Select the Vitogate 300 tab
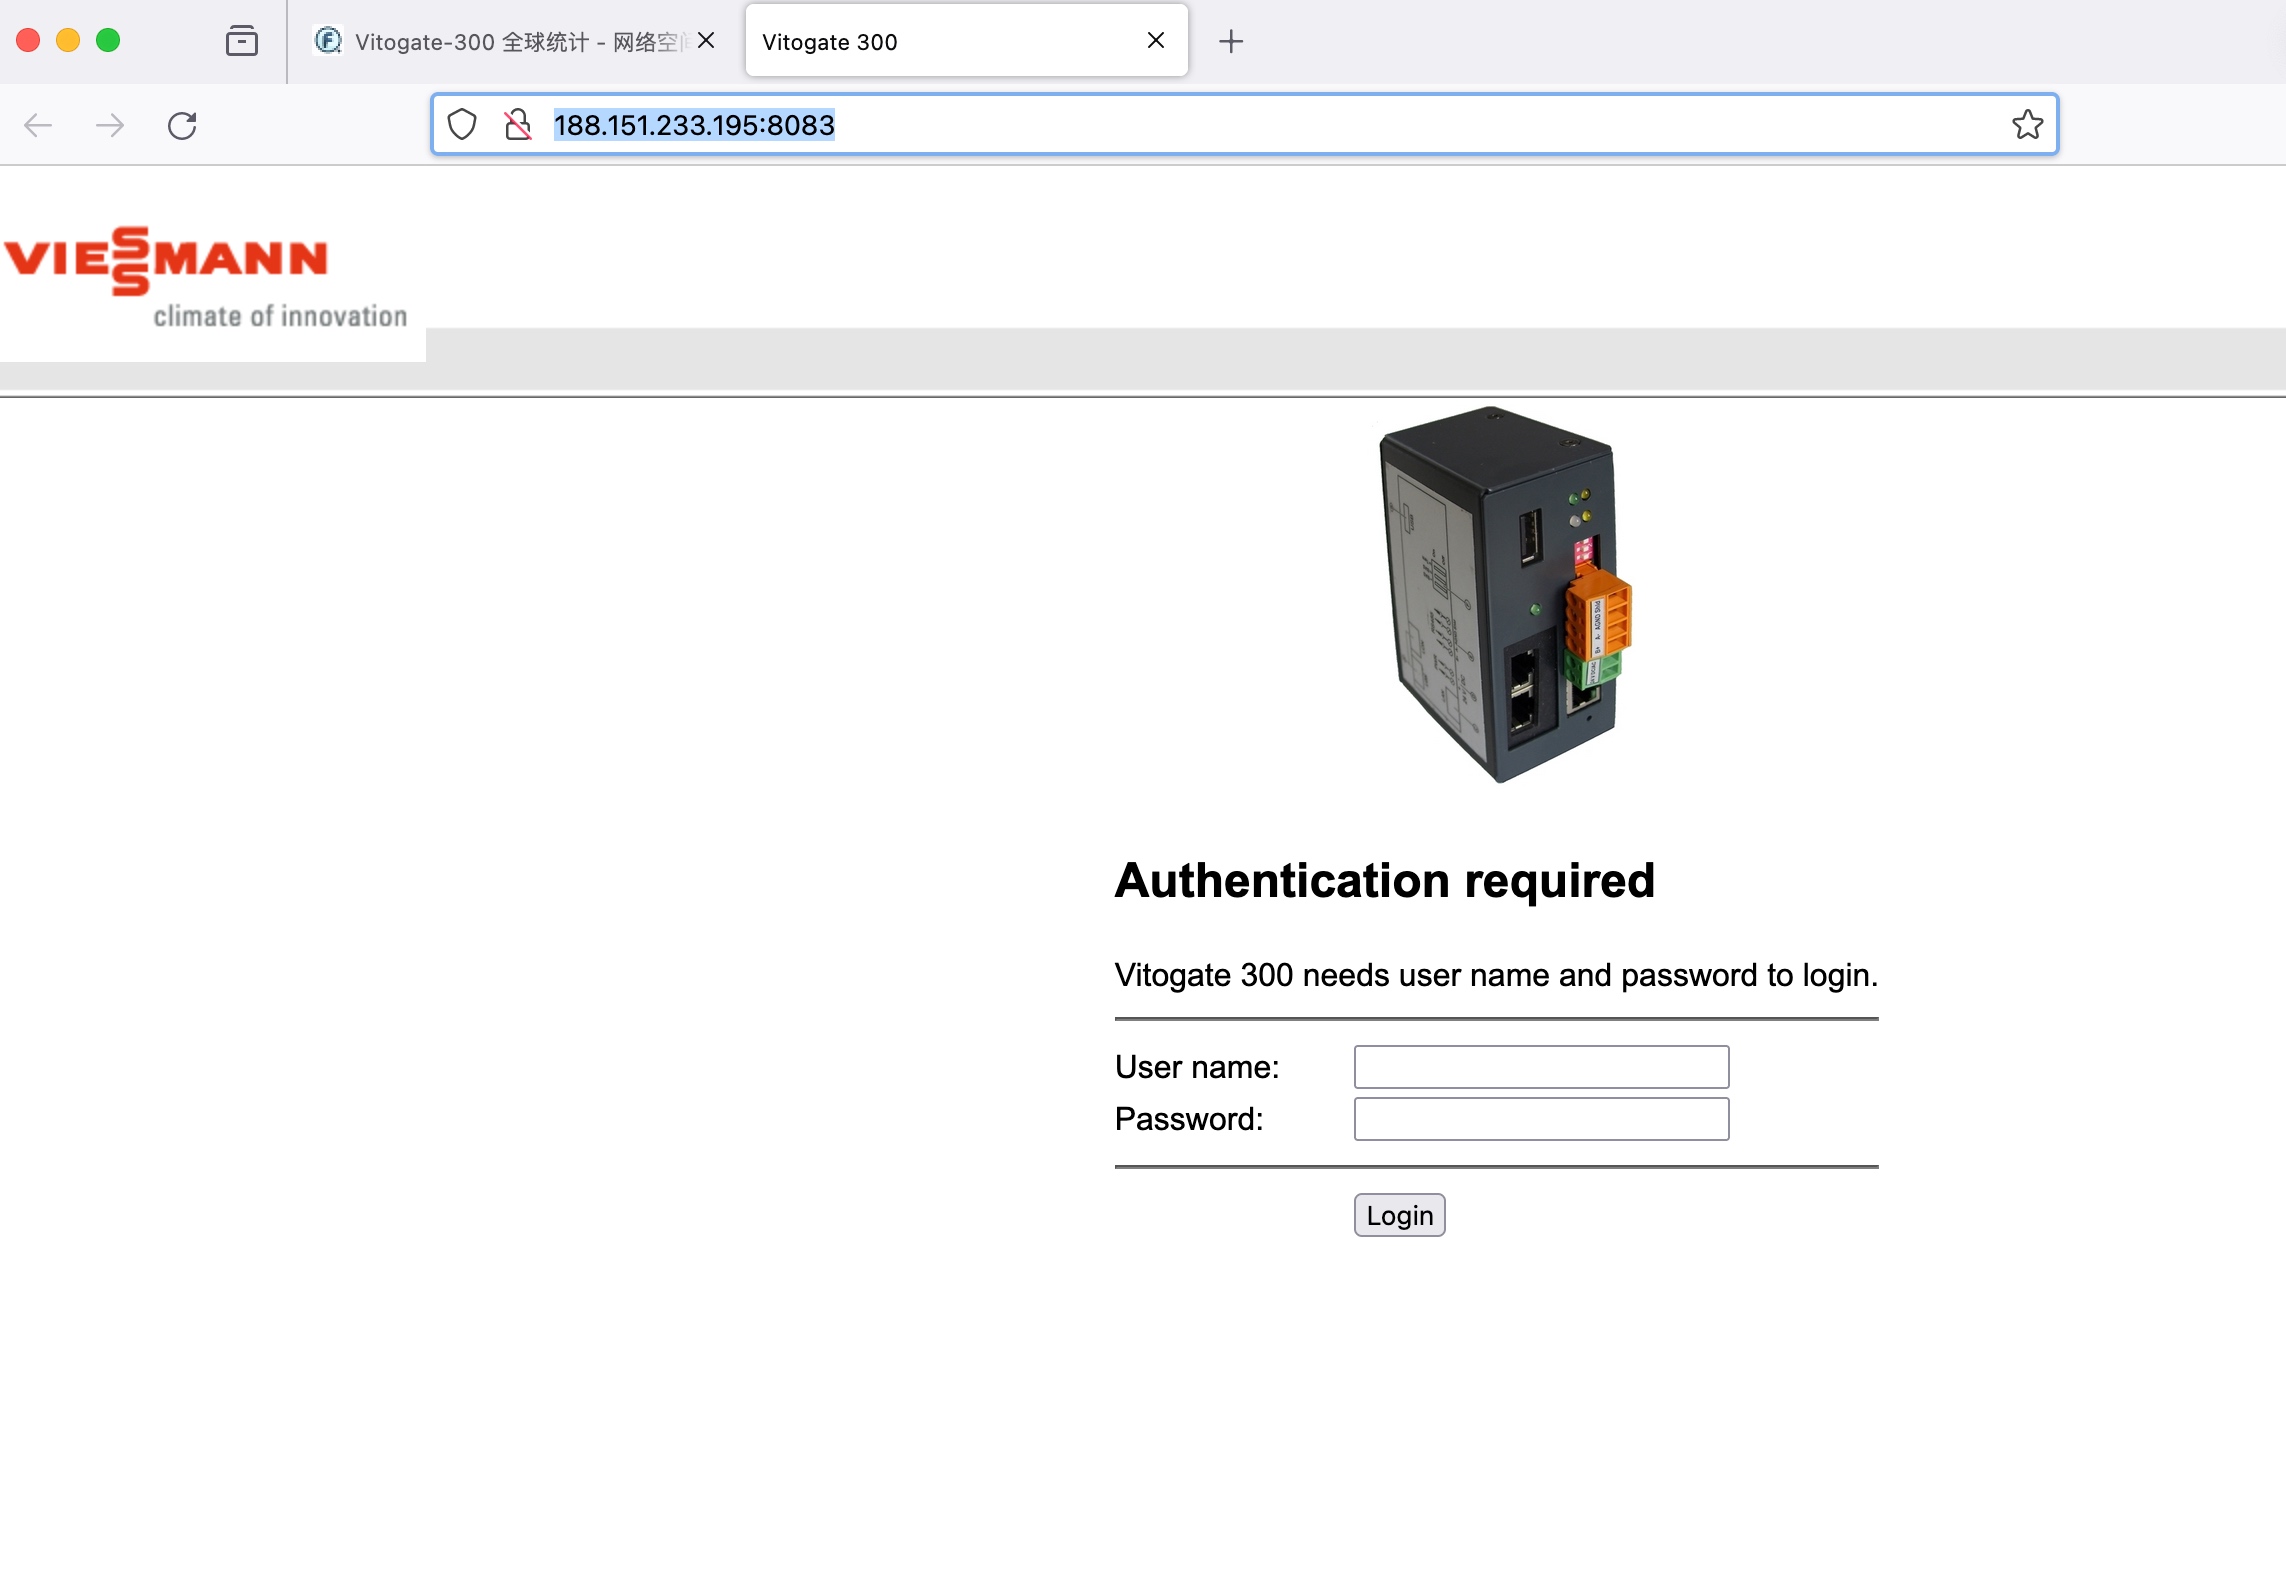Viewport: 2286px width, 1570px height. pyautogui.click(x=966, y=41)
